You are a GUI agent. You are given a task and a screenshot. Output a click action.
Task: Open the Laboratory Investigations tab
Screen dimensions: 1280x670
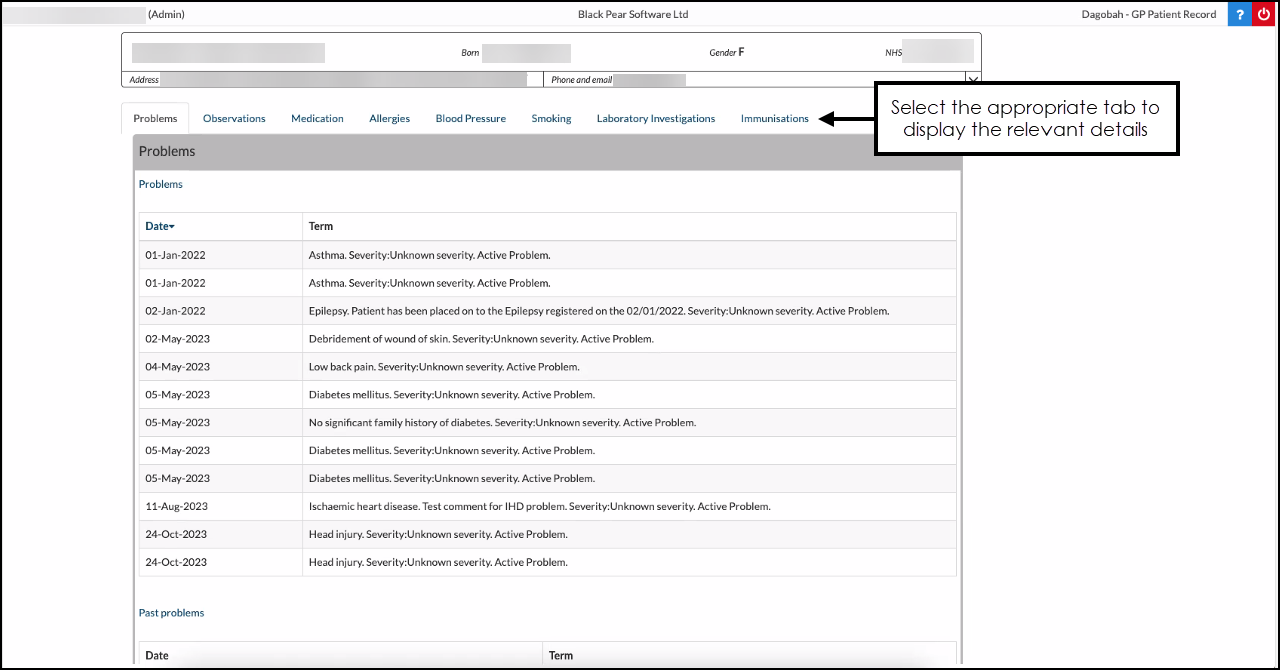tap(656, 118)
